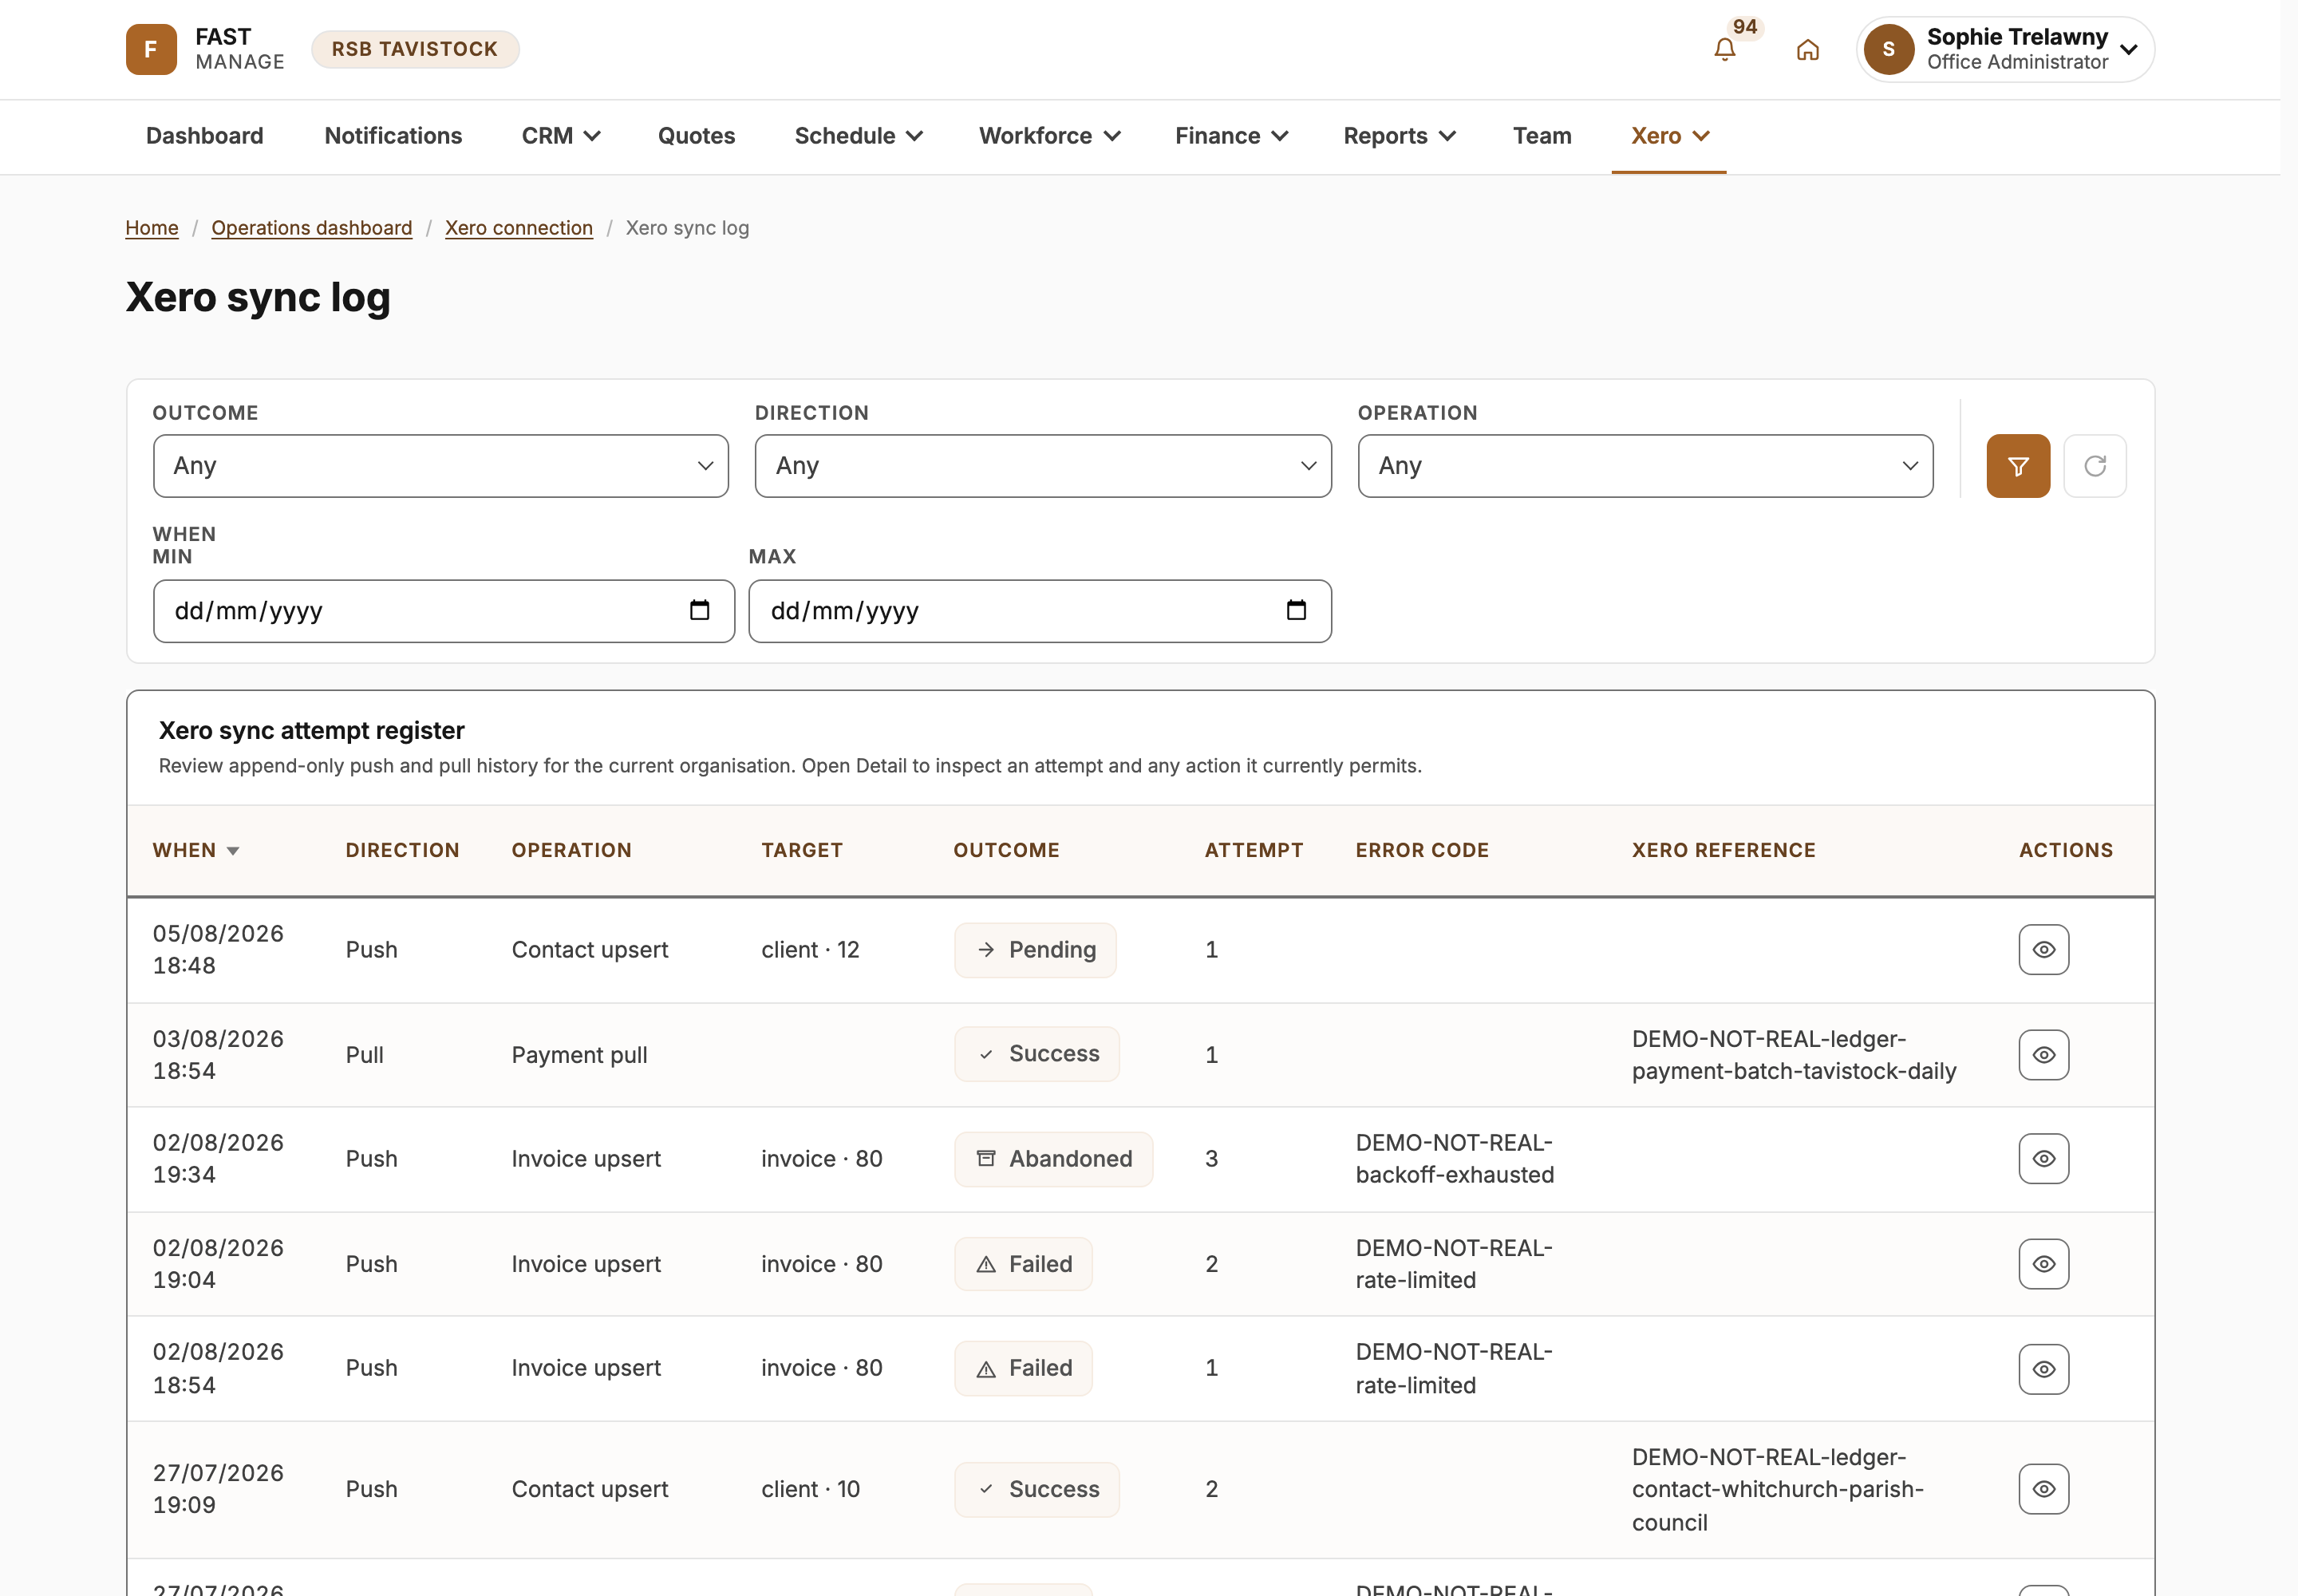Click Sophie Trelawny's avatar
The height and width of the screenshot is (1596, 2298).
point(1888,49)
